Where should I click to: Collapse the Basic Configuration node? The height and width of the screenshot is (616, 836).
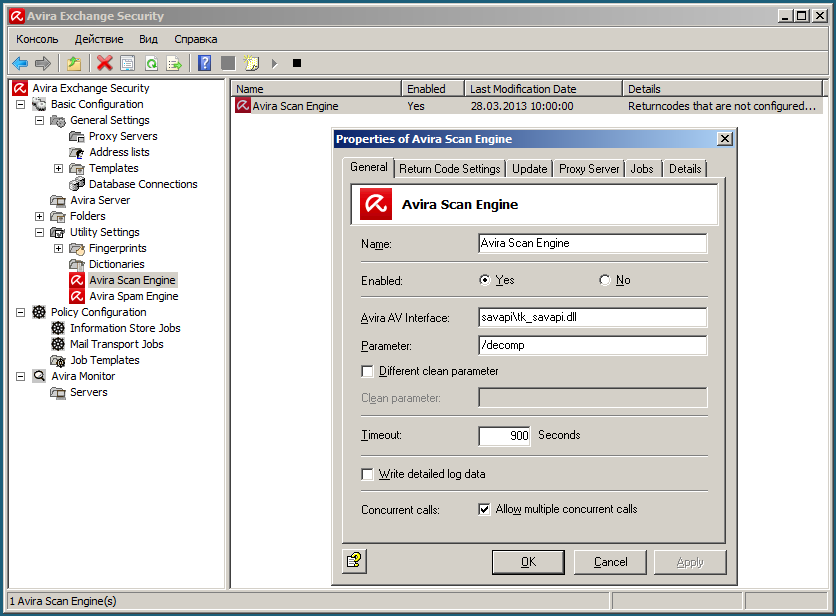point(20,104)
